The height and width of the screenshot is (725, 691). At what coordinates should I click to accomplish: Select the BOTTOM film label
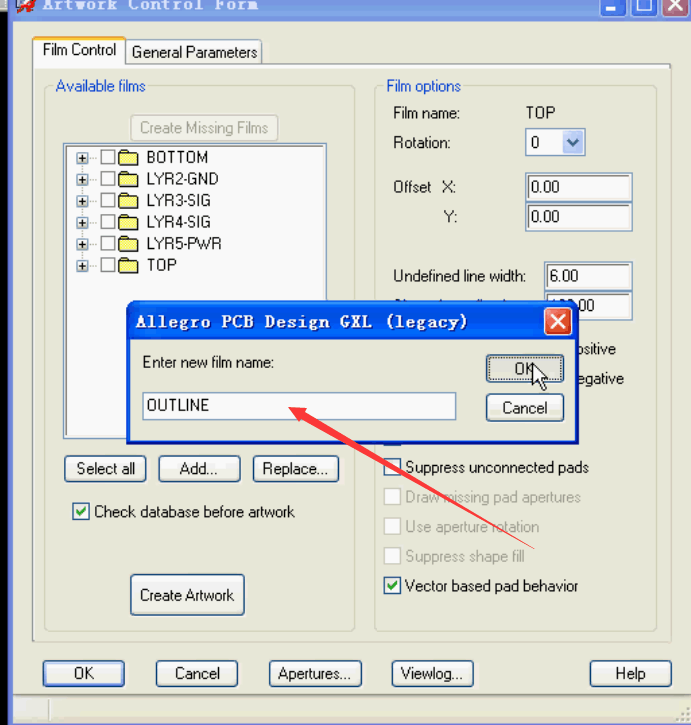[x=177, y=157]
